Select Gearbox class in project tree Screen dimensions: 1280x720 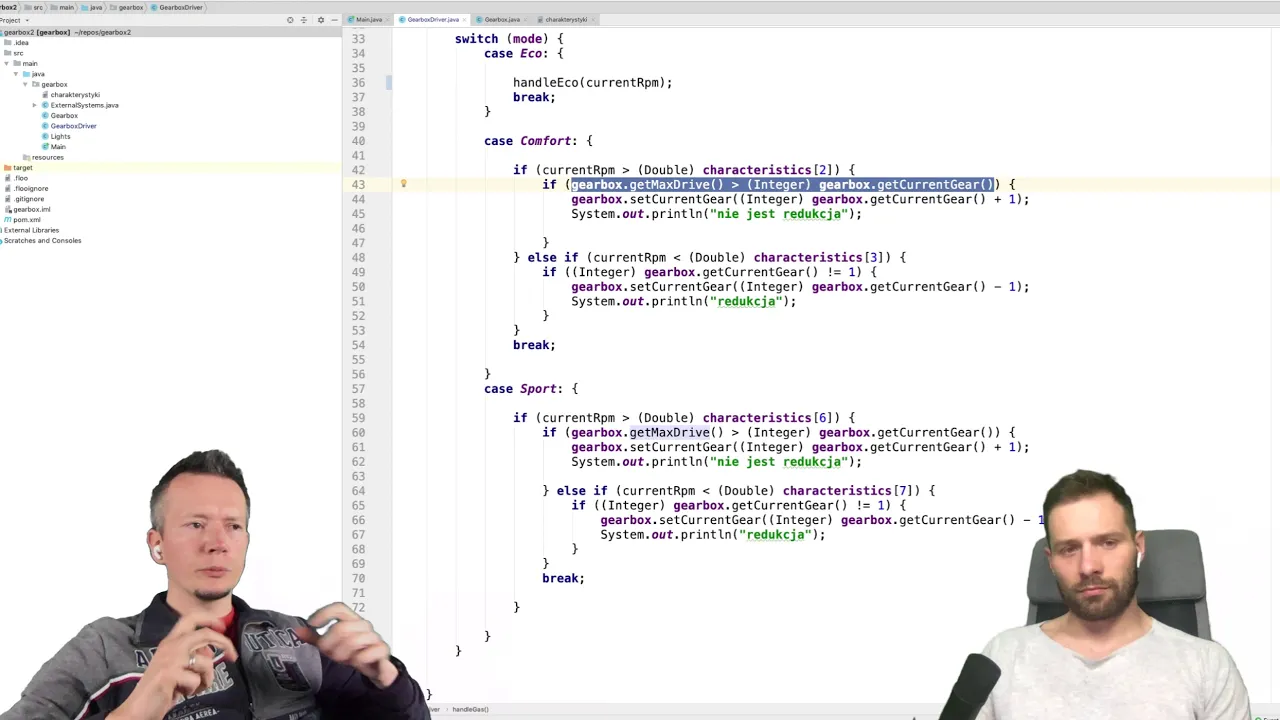[64, 116]
